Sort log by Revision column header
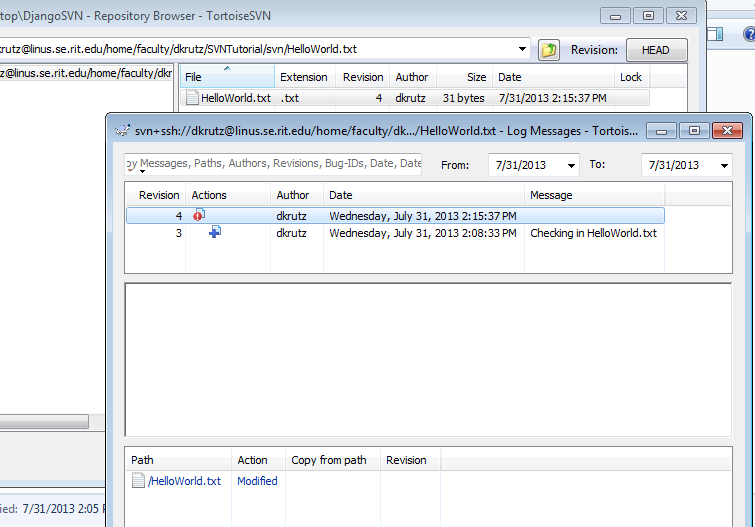Viewport: 755px width, 527px height. tap(156, 195)
